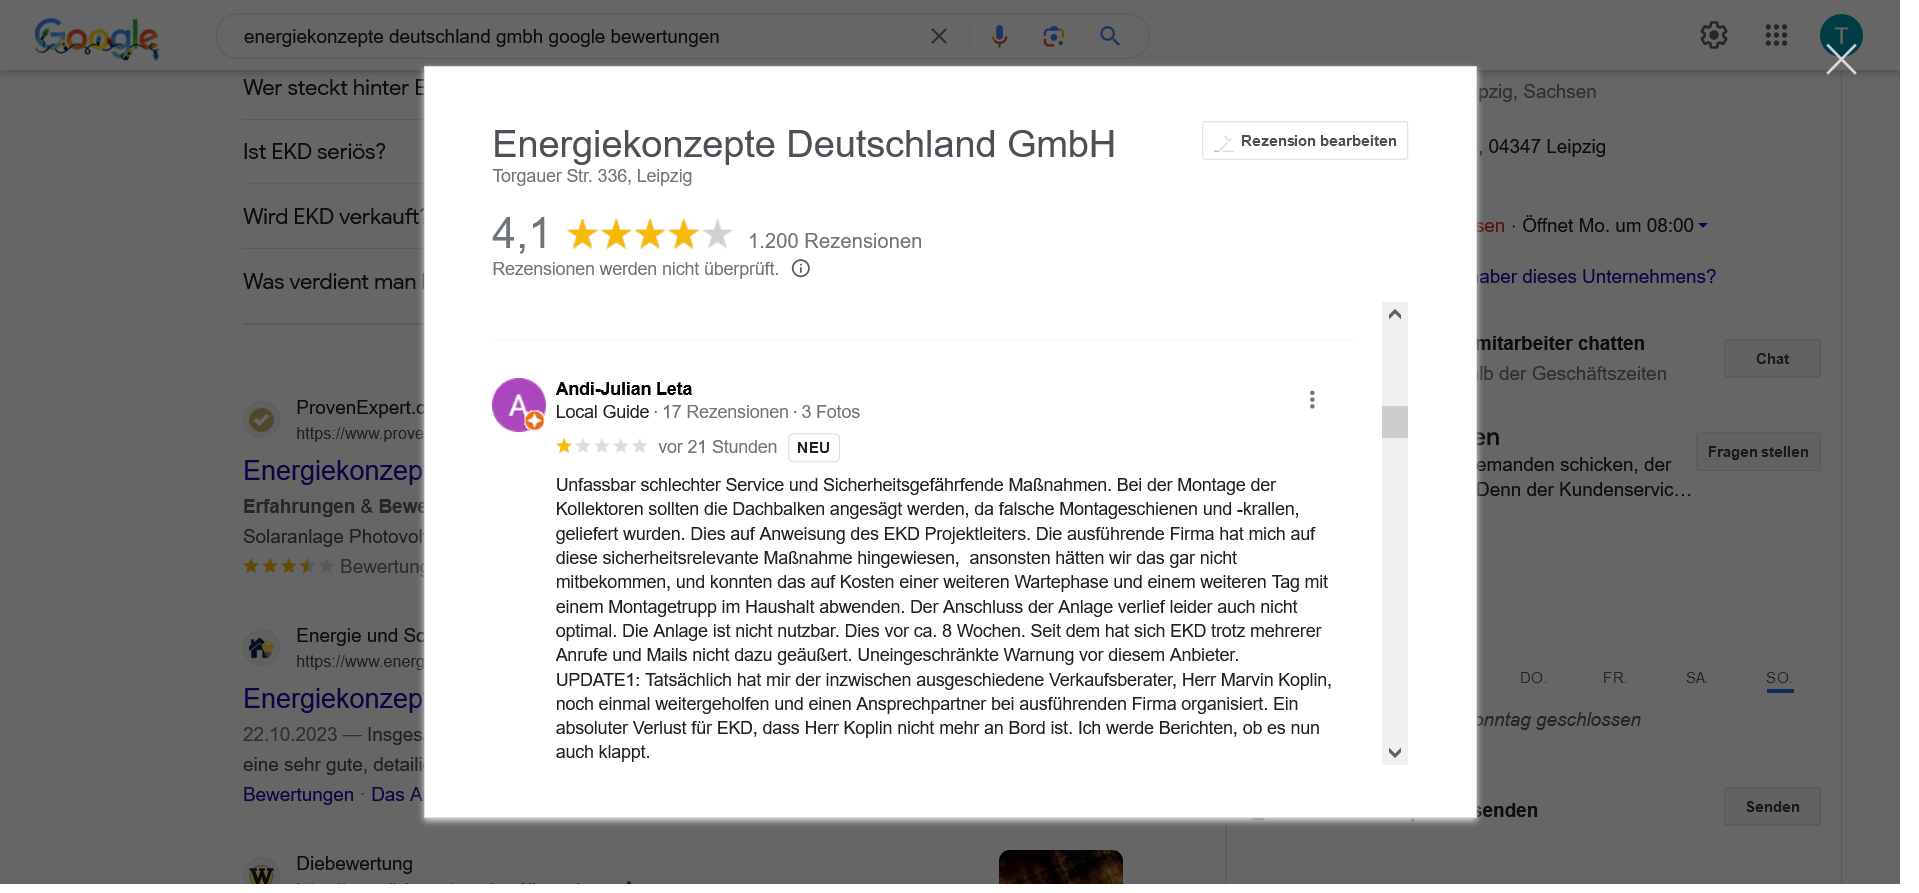The height and width of the screenshot is (893, 1919).
Task: Expand the "Wird EKD verkauft" question
Action: tap(333, 217)
